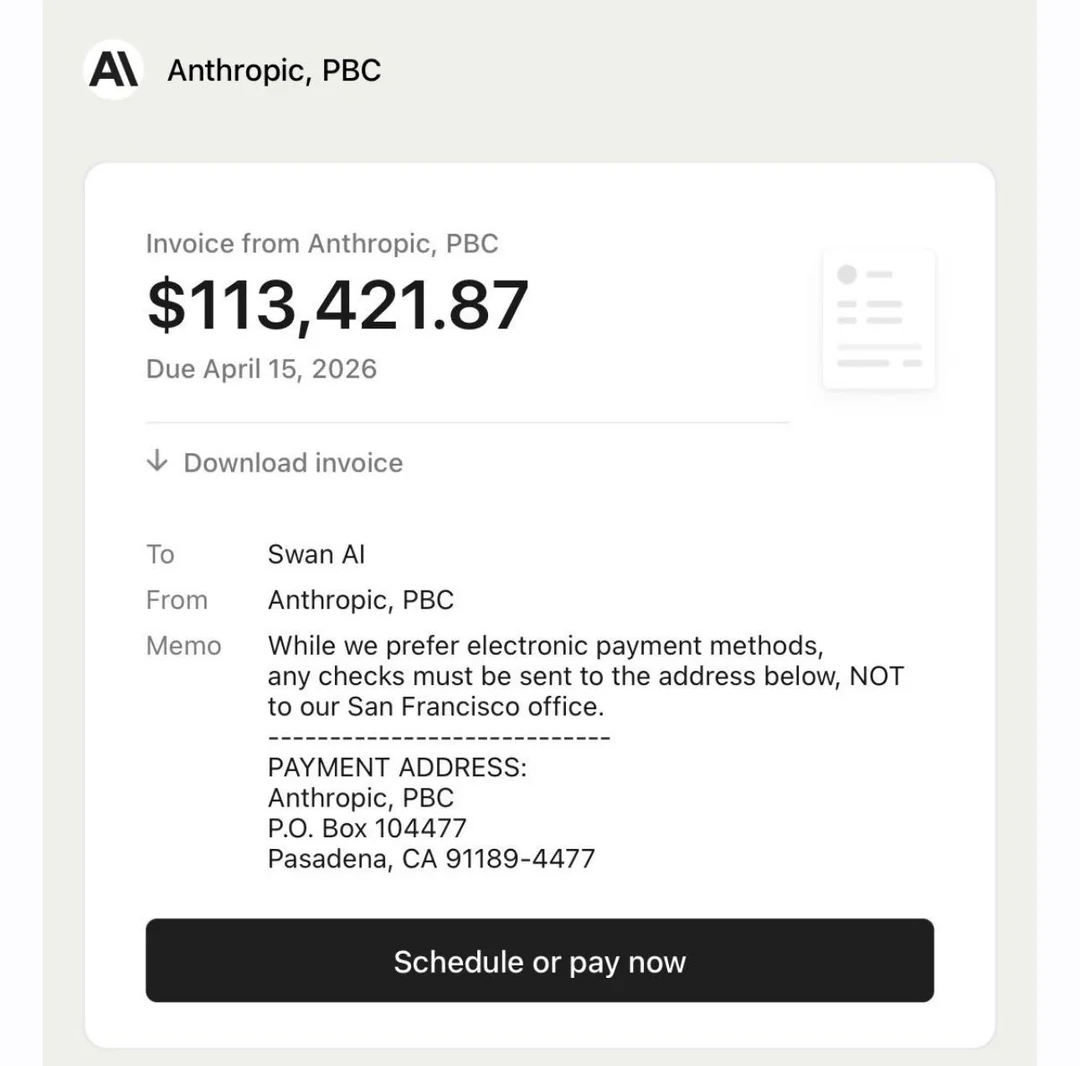
Task: Click the down-arrow icon beside Download invoice
Action: (157, 461)
